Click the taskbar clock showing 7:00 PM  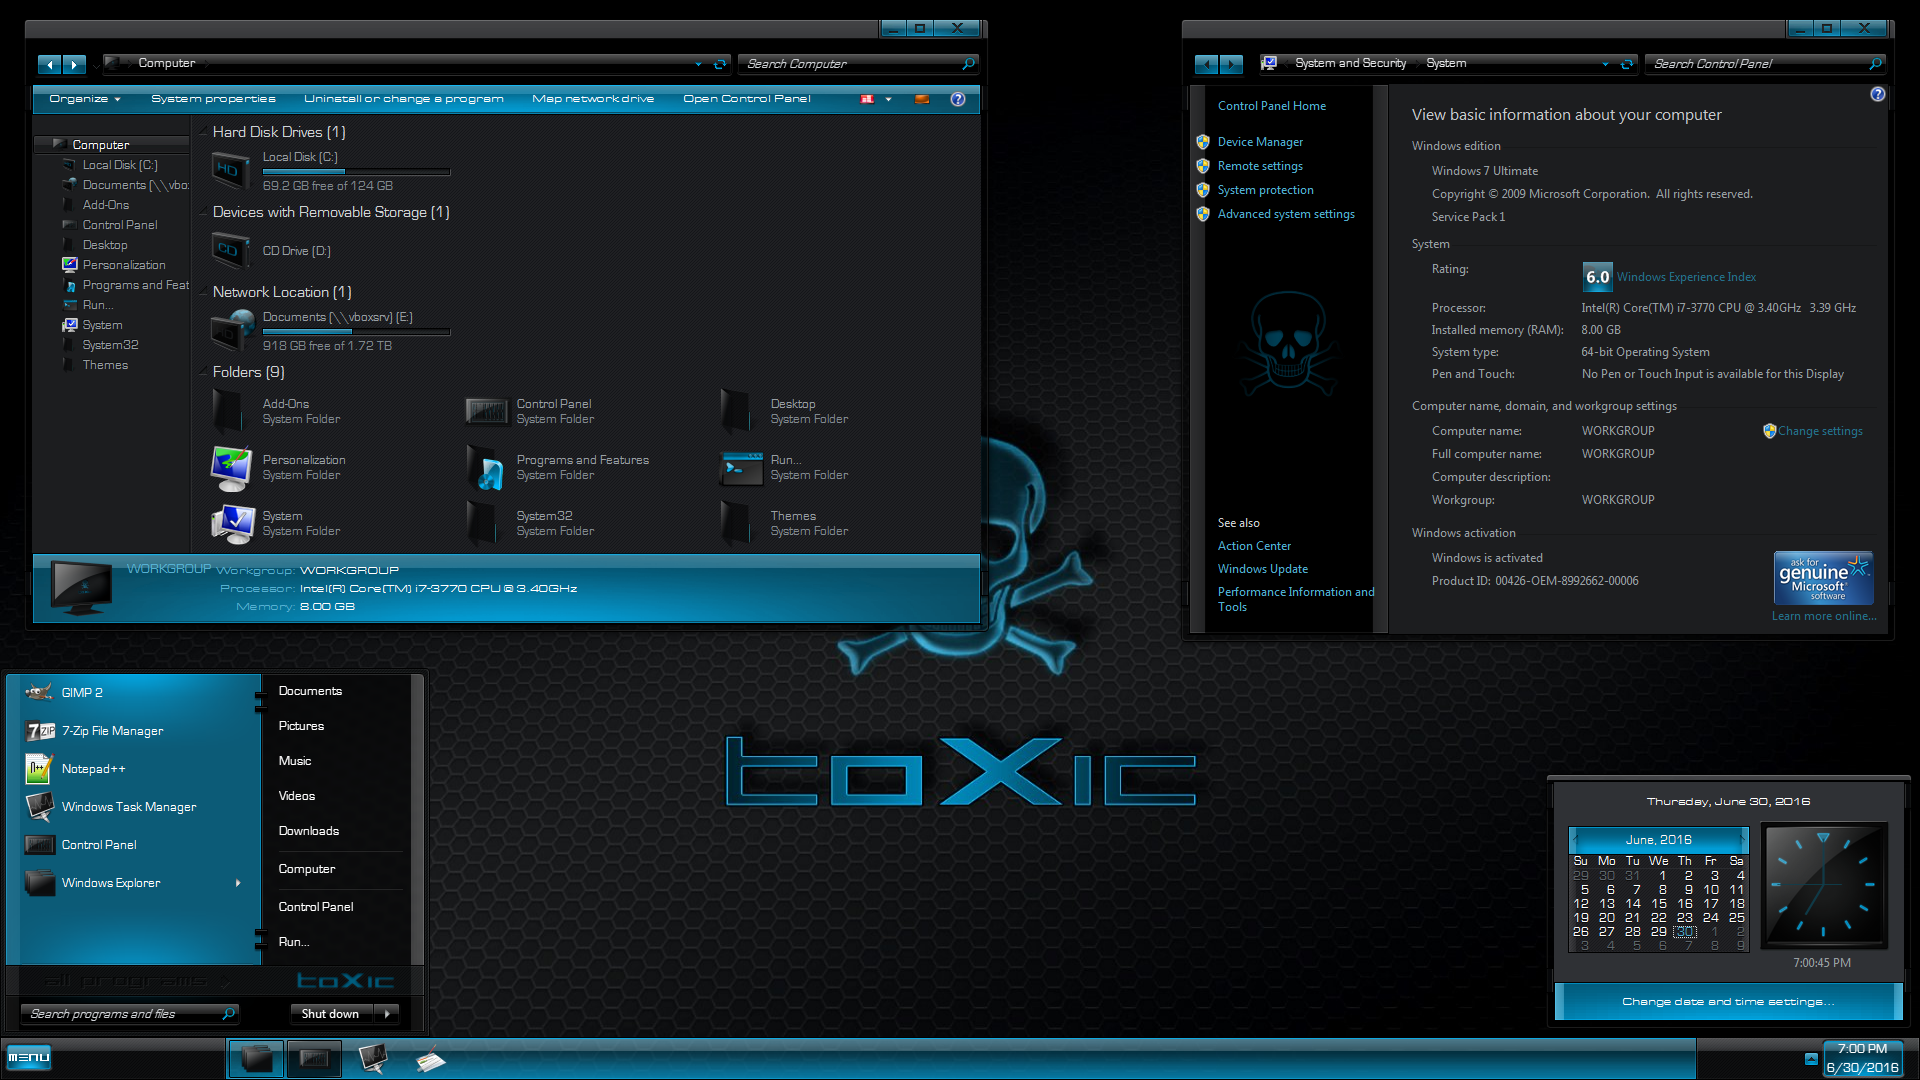point(1862,1058)
